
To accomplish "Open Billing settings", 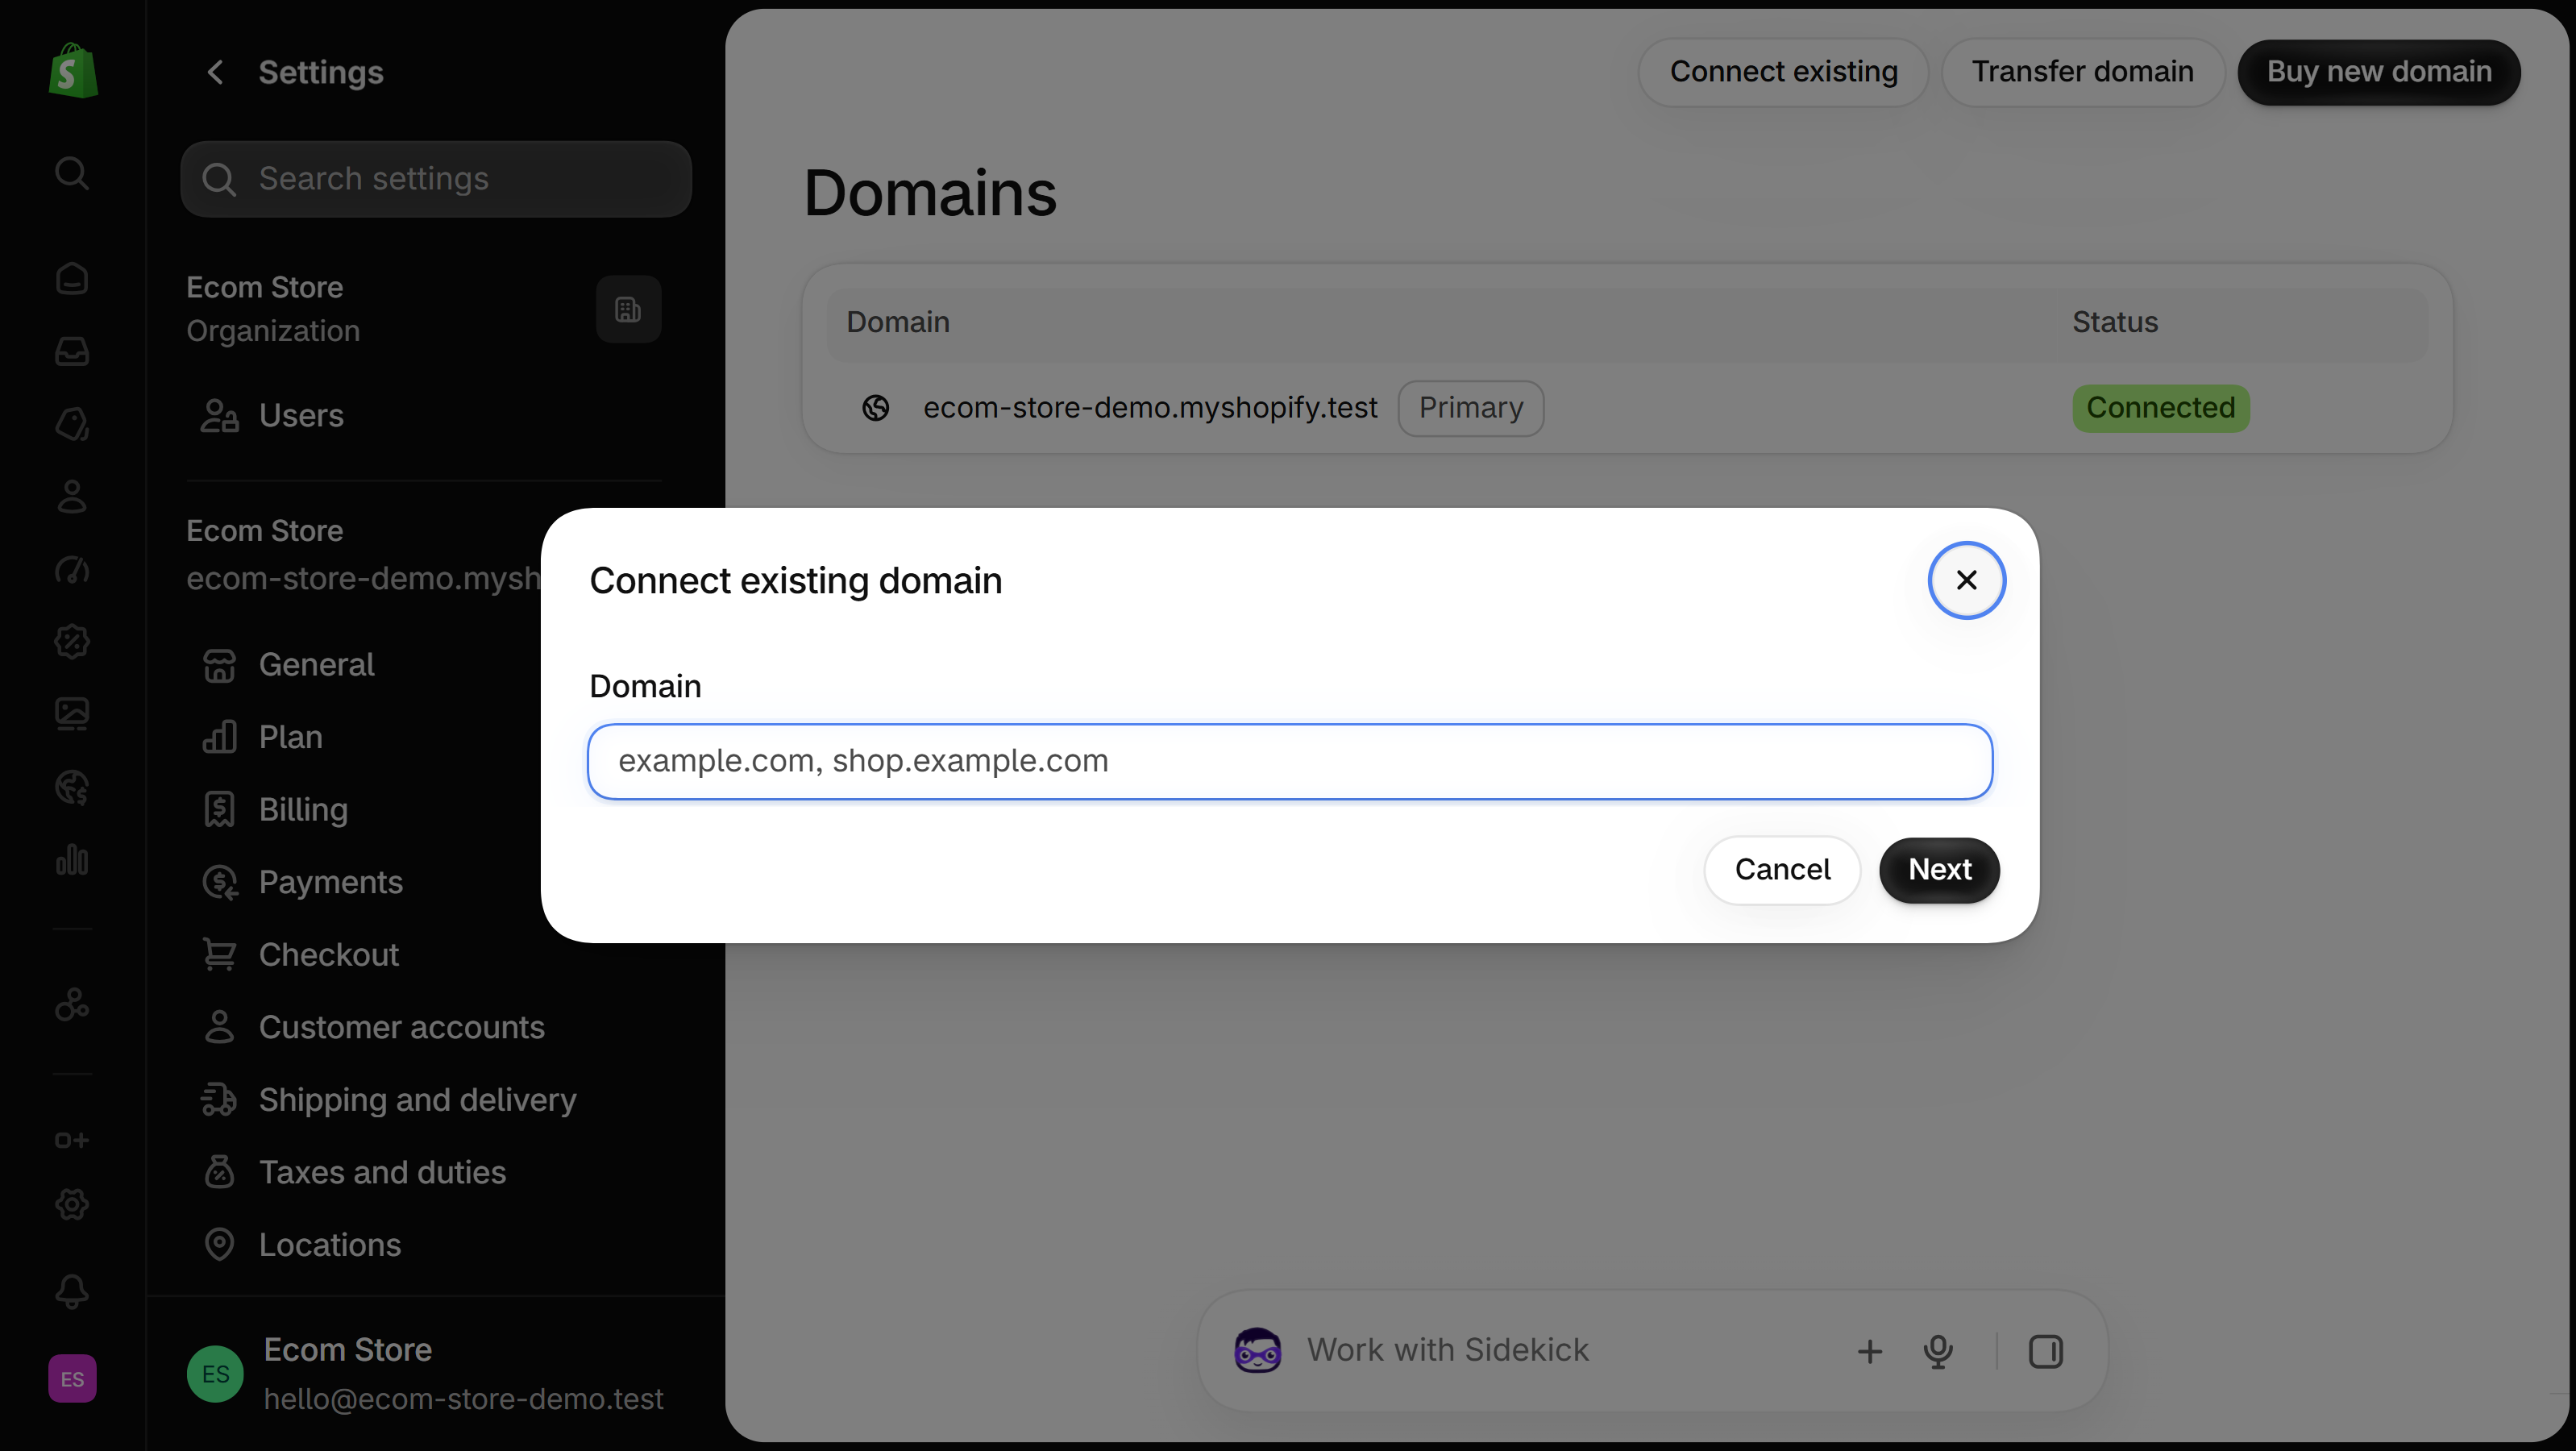I will (364, 810).
